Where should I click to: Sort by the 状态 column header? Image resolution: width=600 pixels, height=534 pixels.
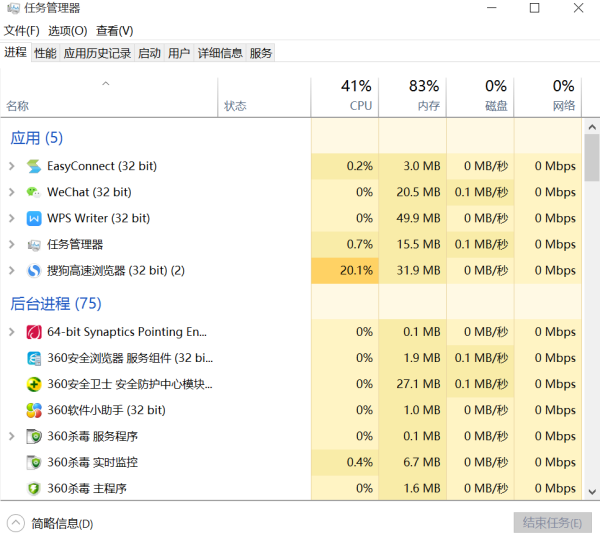(264, 98)
